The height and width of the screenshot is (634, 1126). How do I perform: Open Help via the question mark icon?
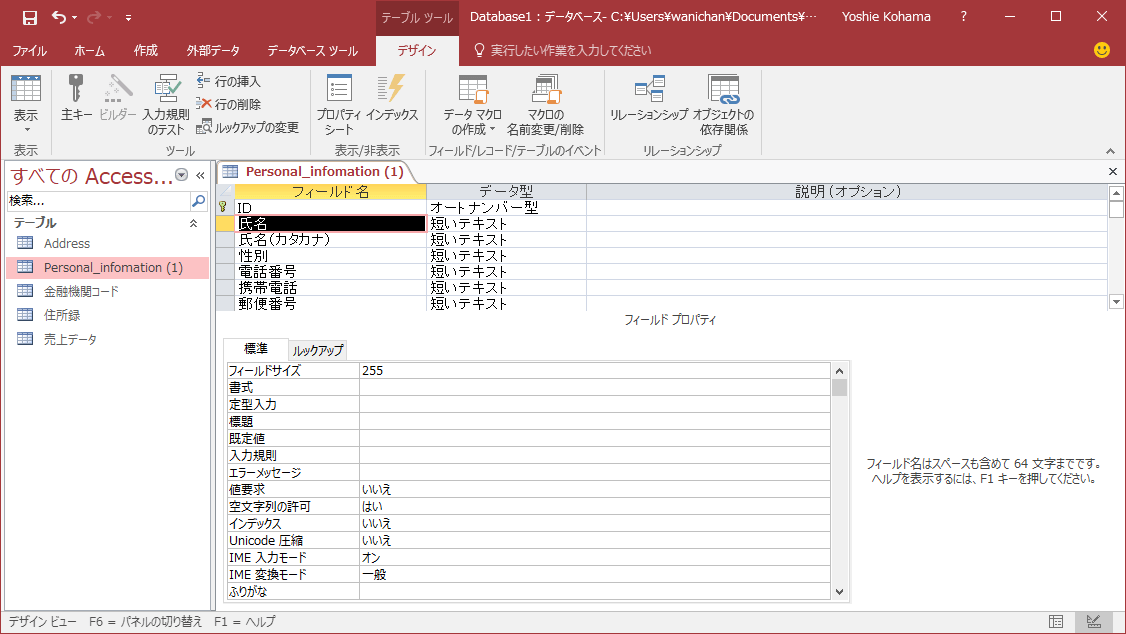tap(963, 17)
